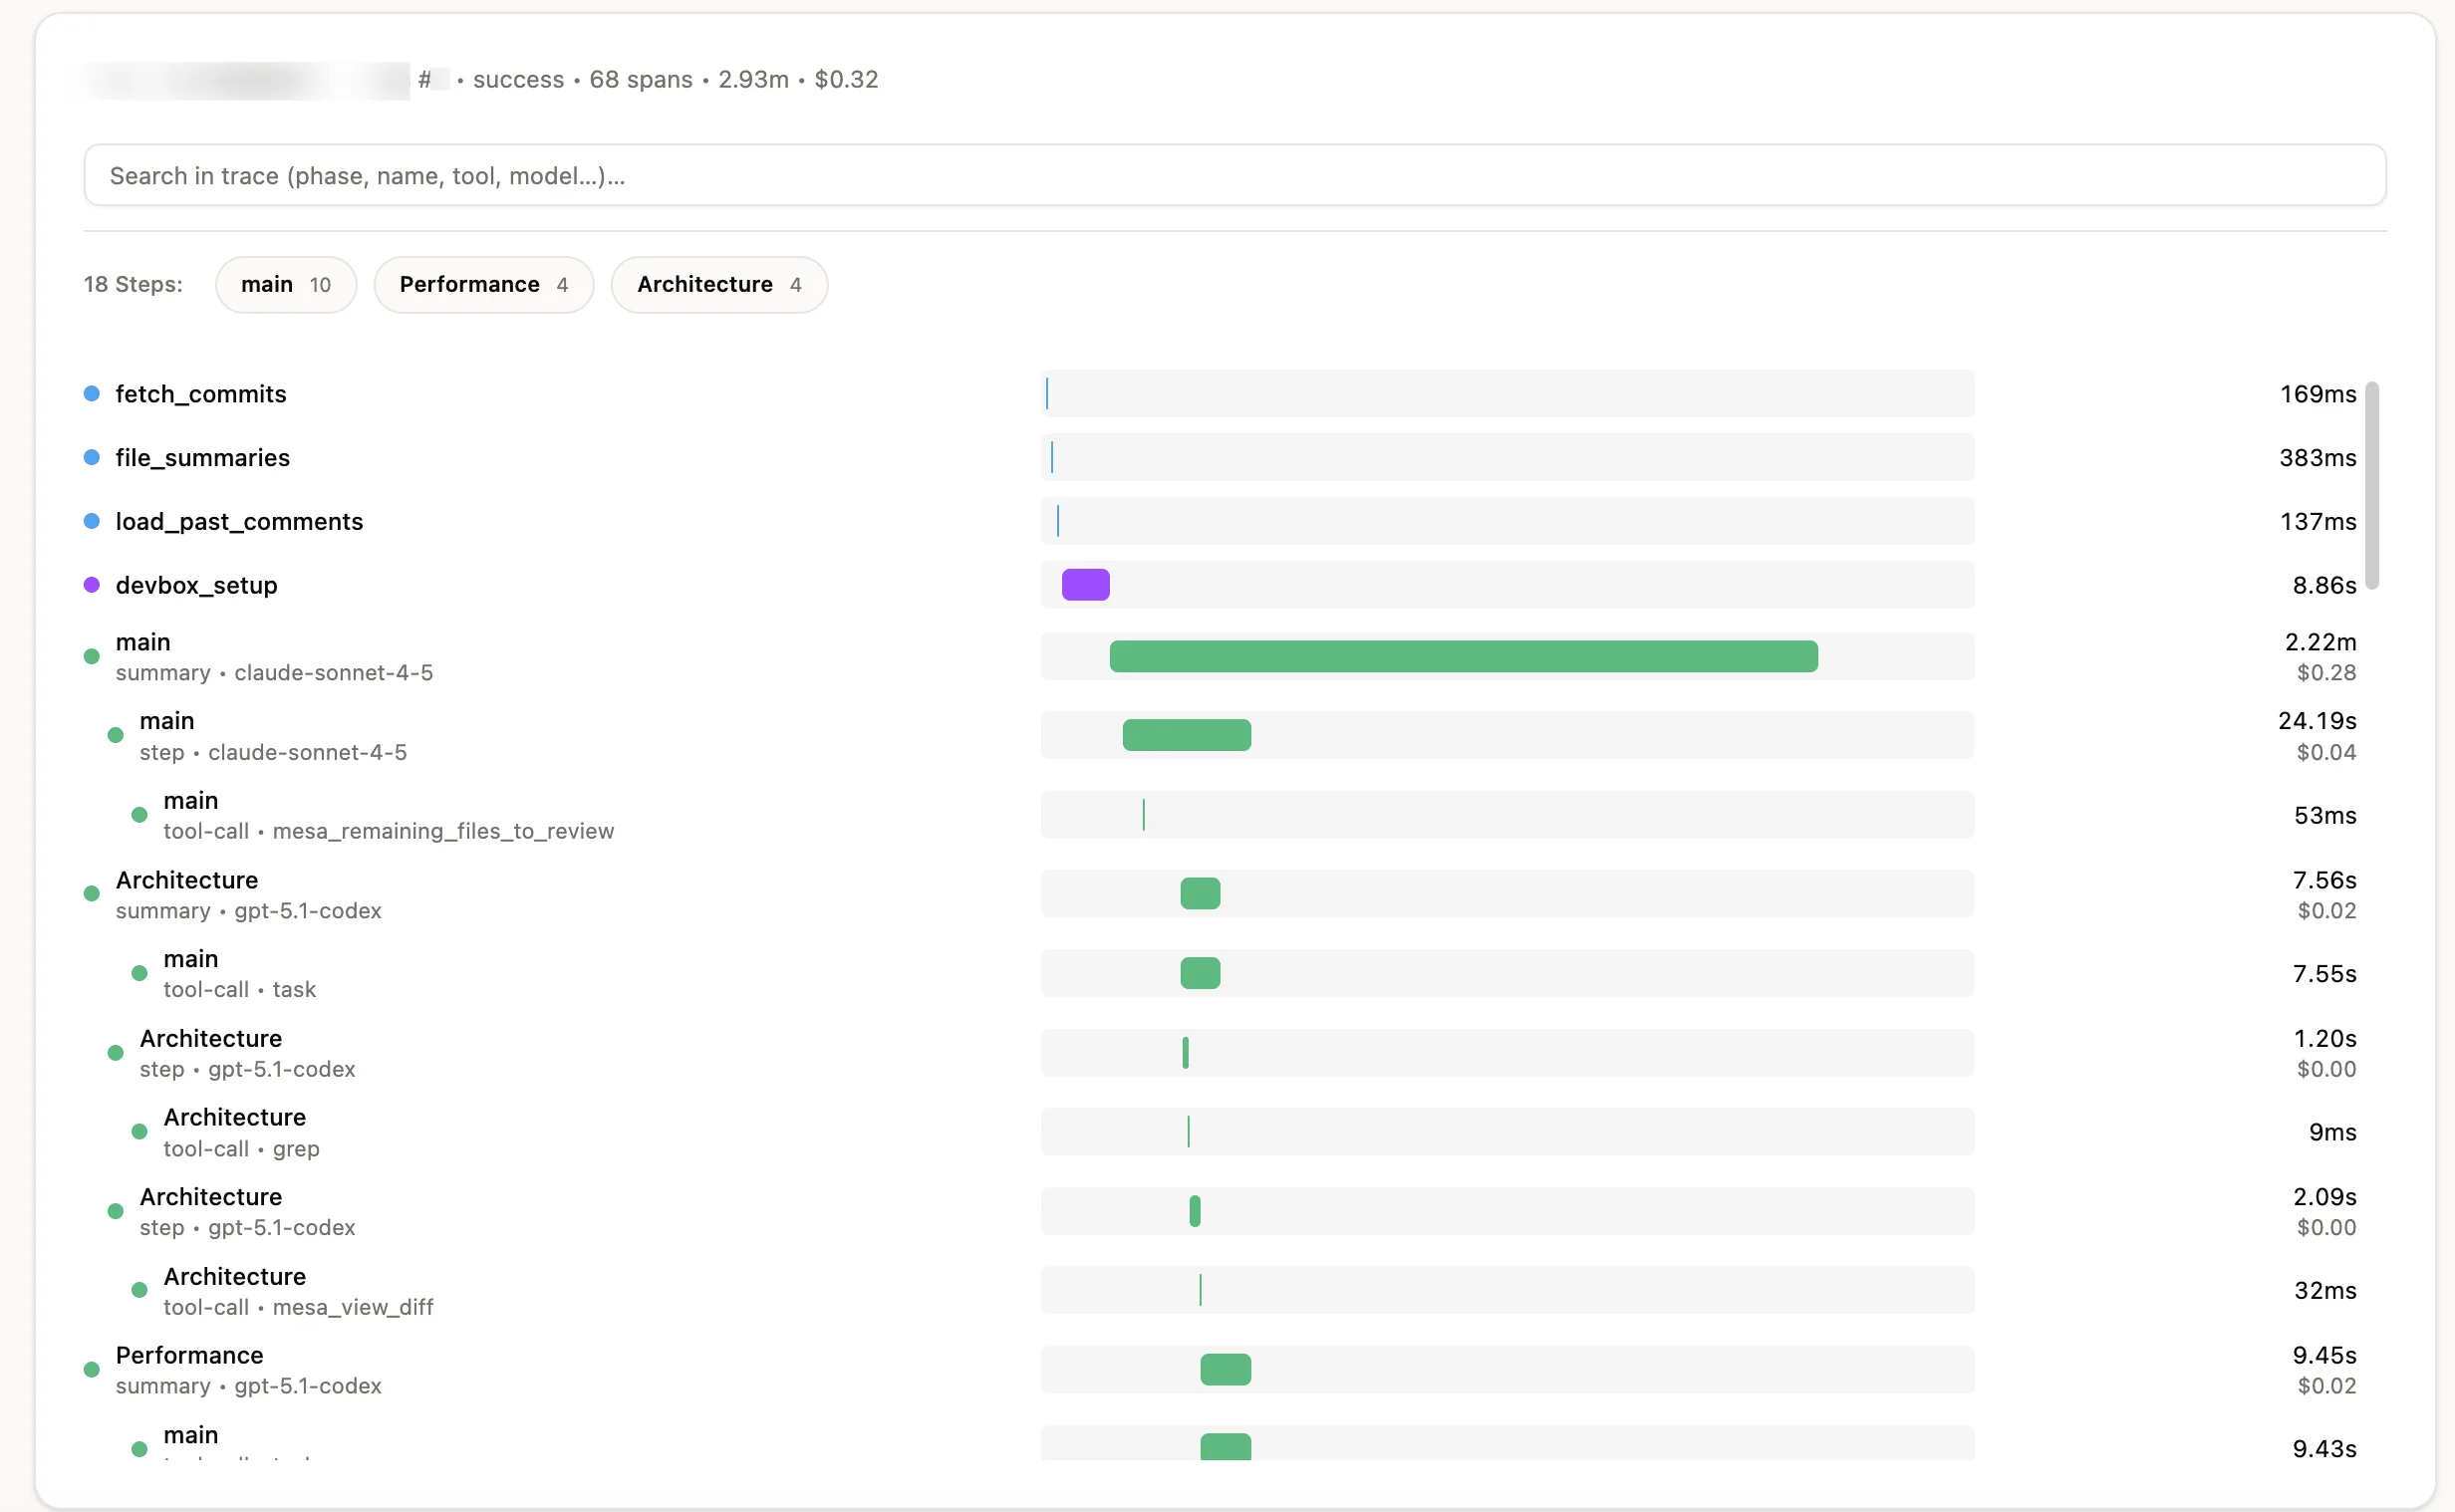This screenshot has height=1512, width=2455.
Task: Click the purple devbox_setup timeline bar
Action: coord(1085,585)
